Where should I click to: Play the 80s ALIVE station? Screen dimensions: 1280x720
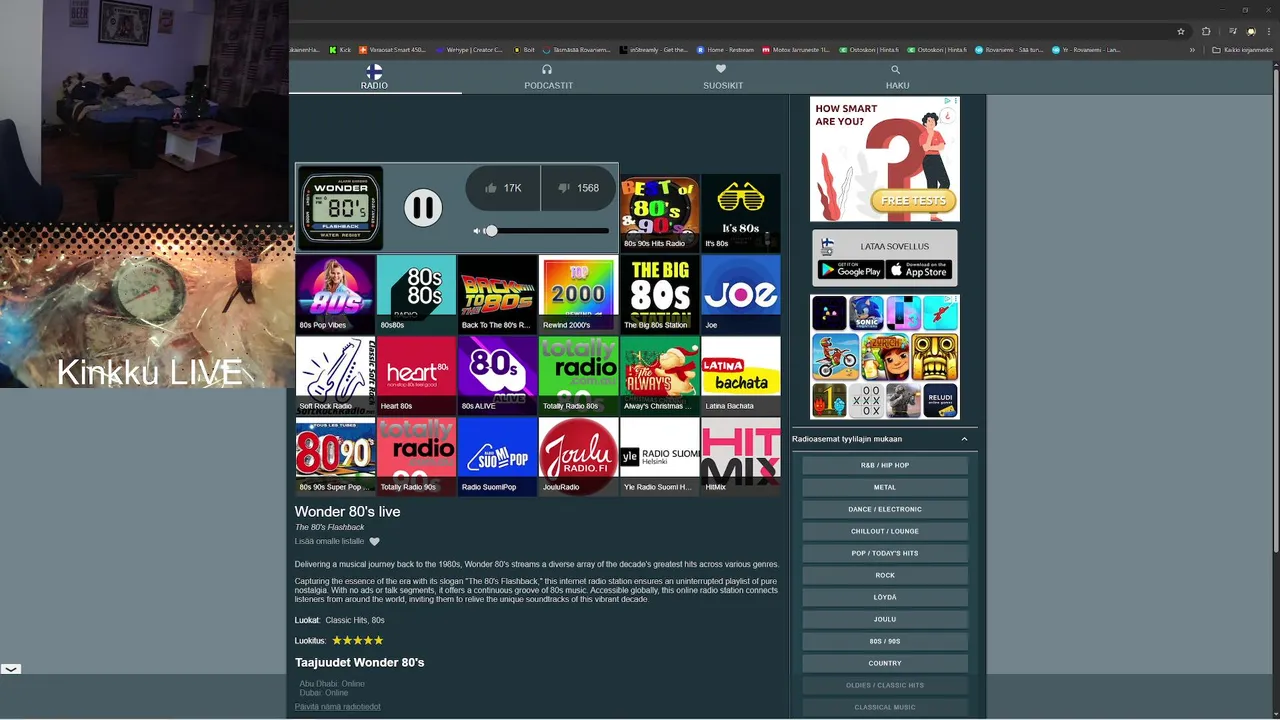click(x=498, y=375)
